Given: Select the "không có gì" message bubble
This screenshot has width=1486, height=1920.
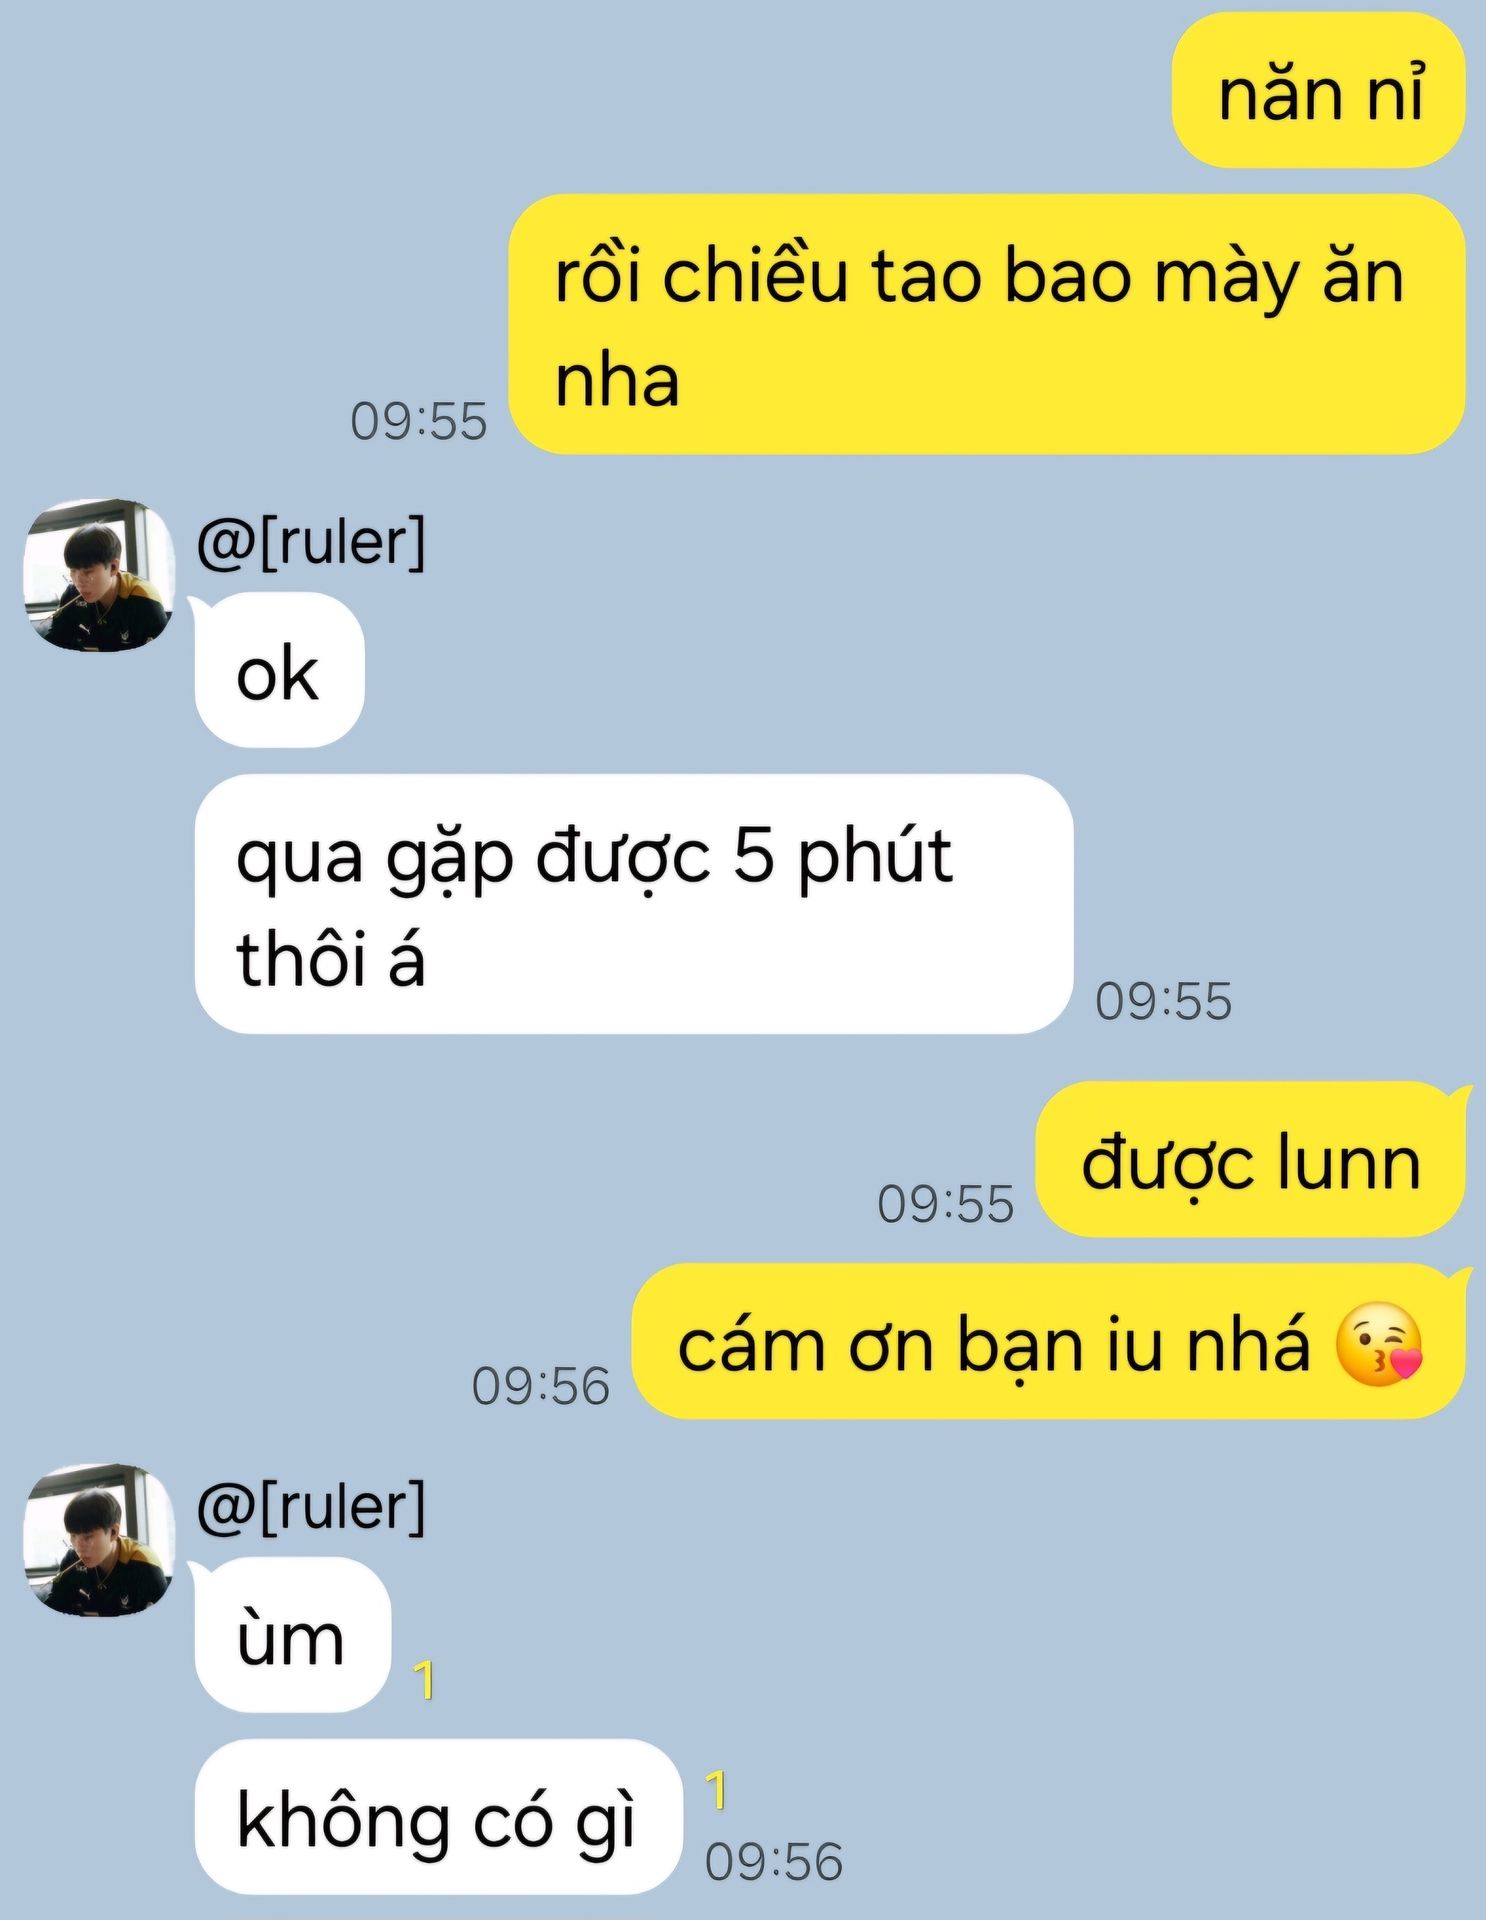Looking at the screenshot, I should [x=438, y=1817].
